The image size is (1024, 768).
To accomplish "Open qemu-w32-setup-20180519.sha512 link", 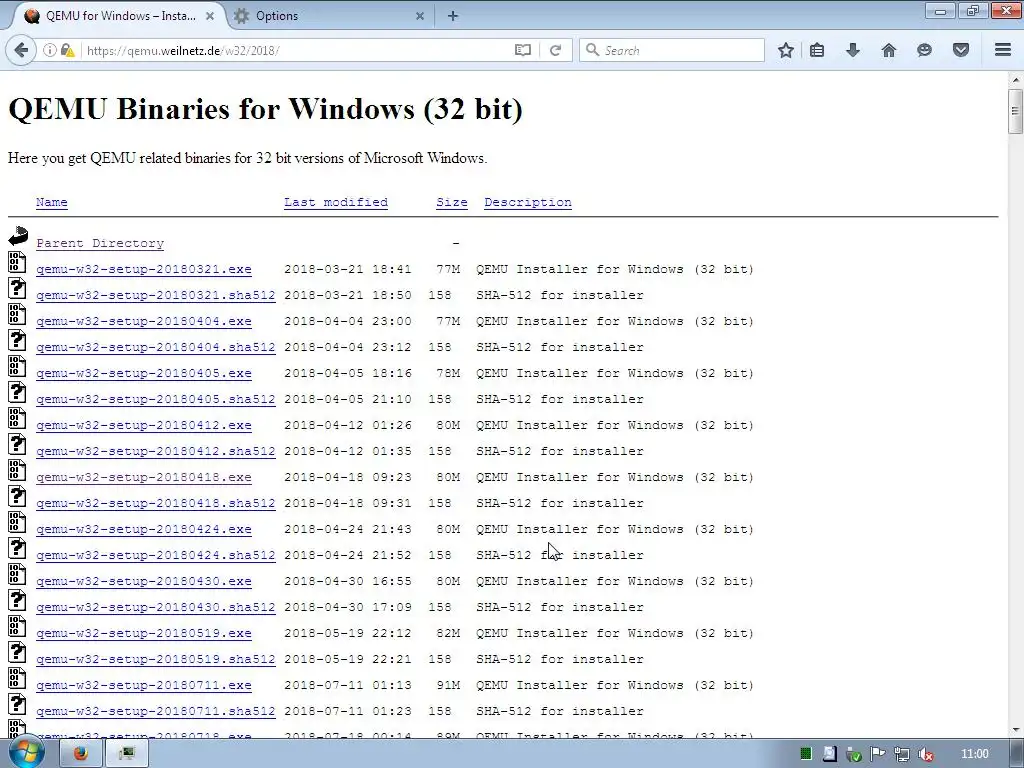I will pyautogui.click(x=155, y=660).
